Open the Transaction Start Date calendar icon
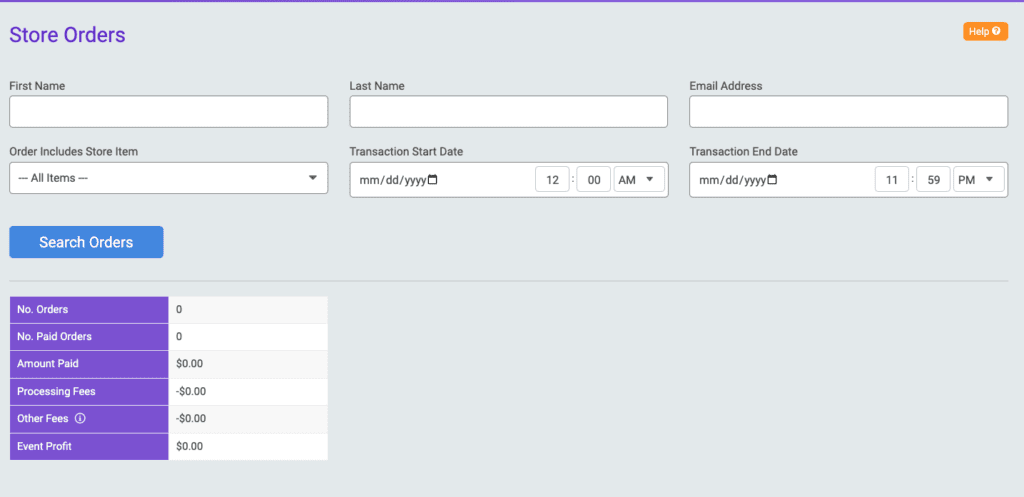This screenshot has width=1024, height=497. tap(432, 180)
